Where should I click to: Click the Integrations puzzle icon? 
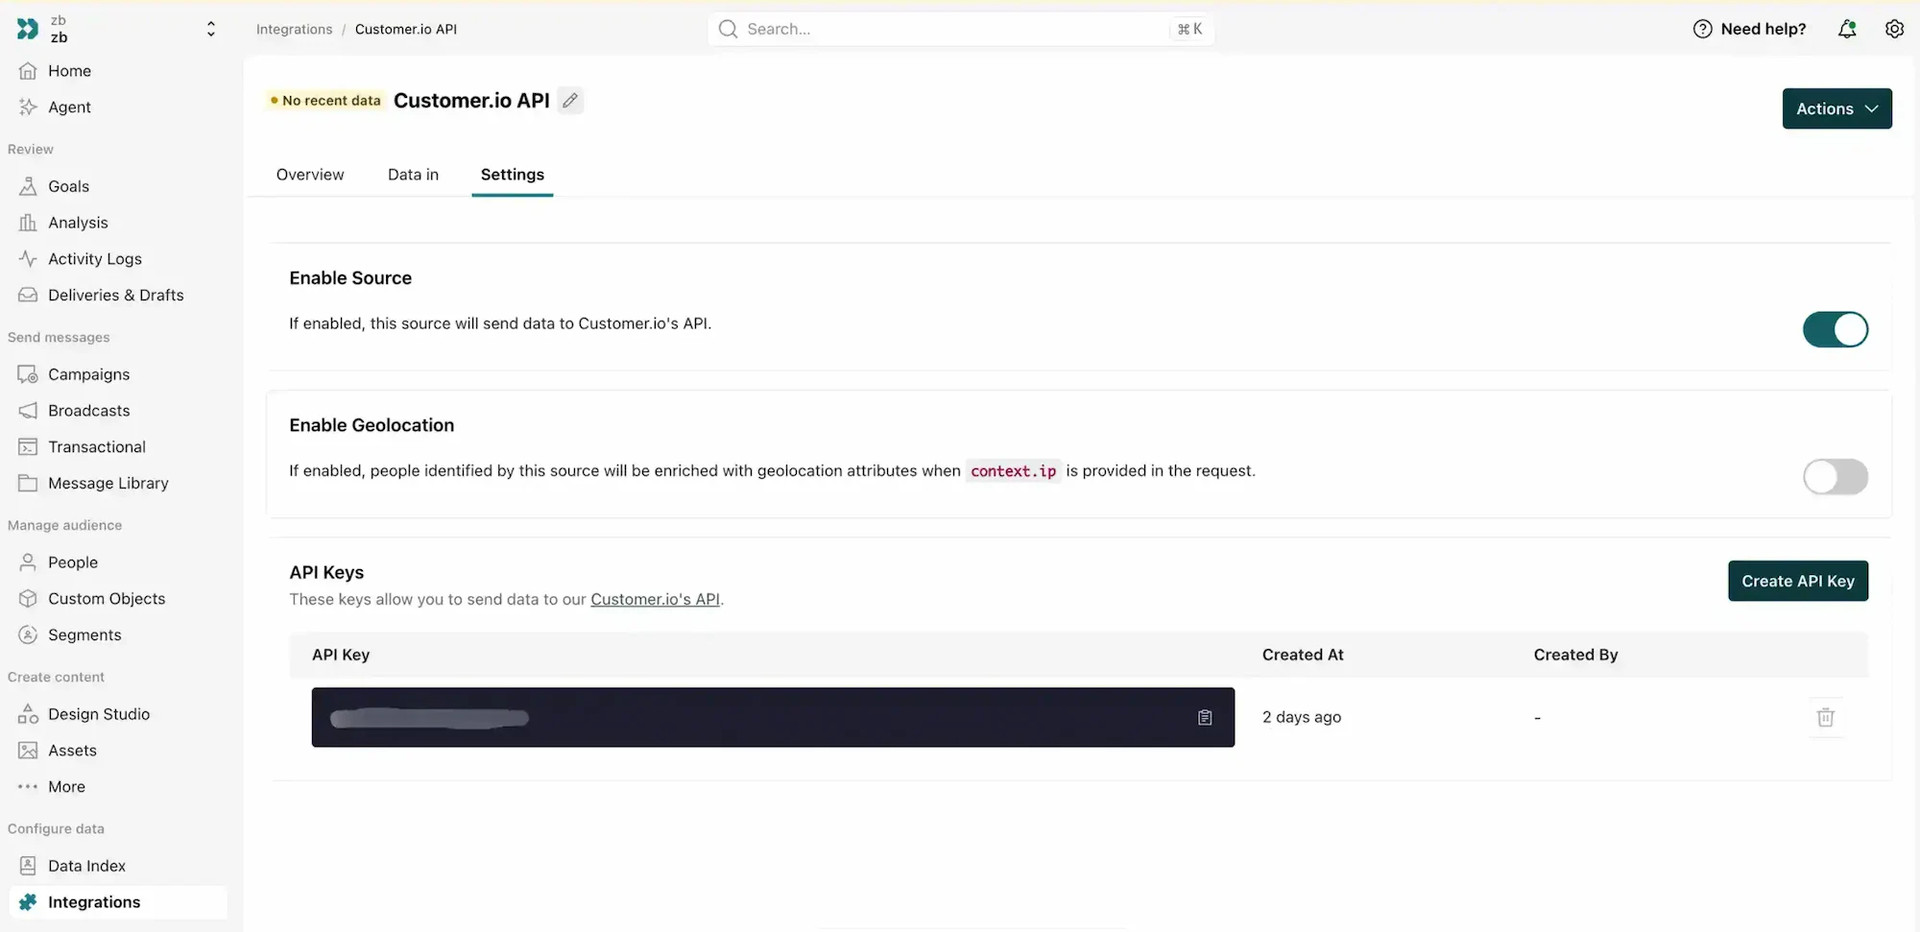pyautogui.click(x=28, y=902)
